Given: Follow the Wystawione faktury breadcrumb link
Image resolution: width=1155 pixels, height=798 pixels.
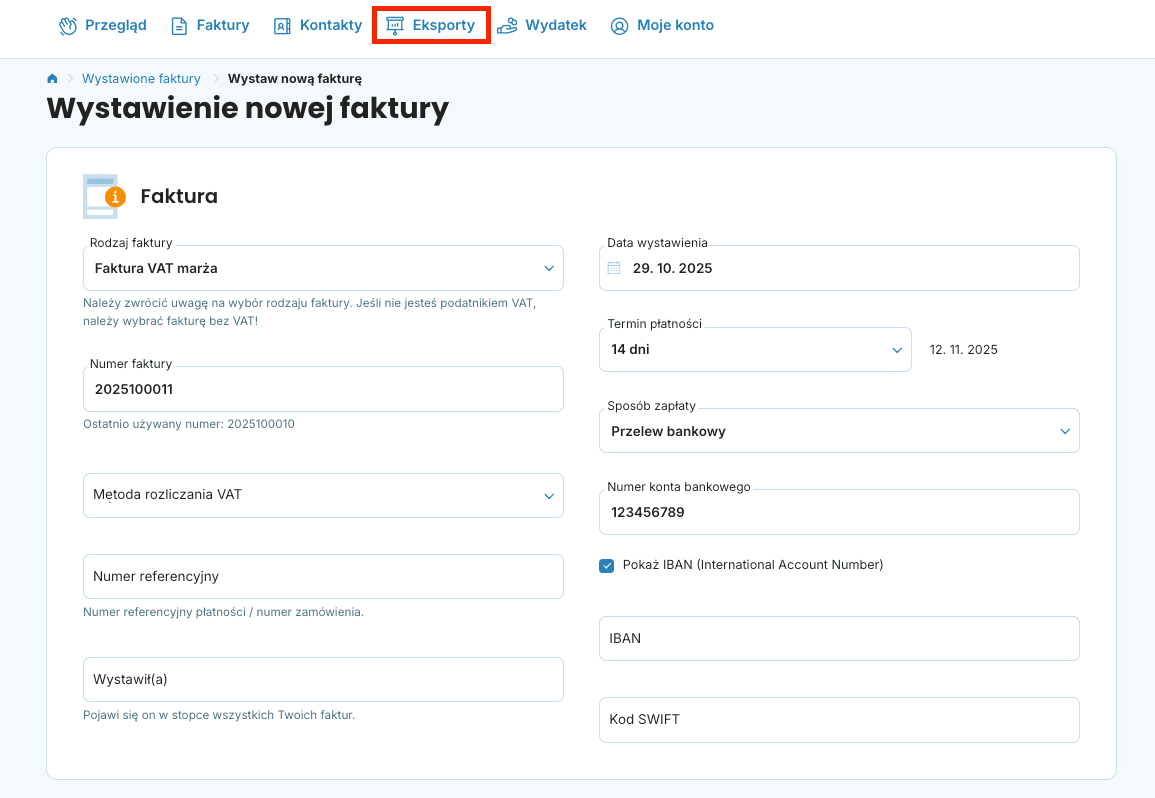Looking at the screenshot, I should point(141,79).
